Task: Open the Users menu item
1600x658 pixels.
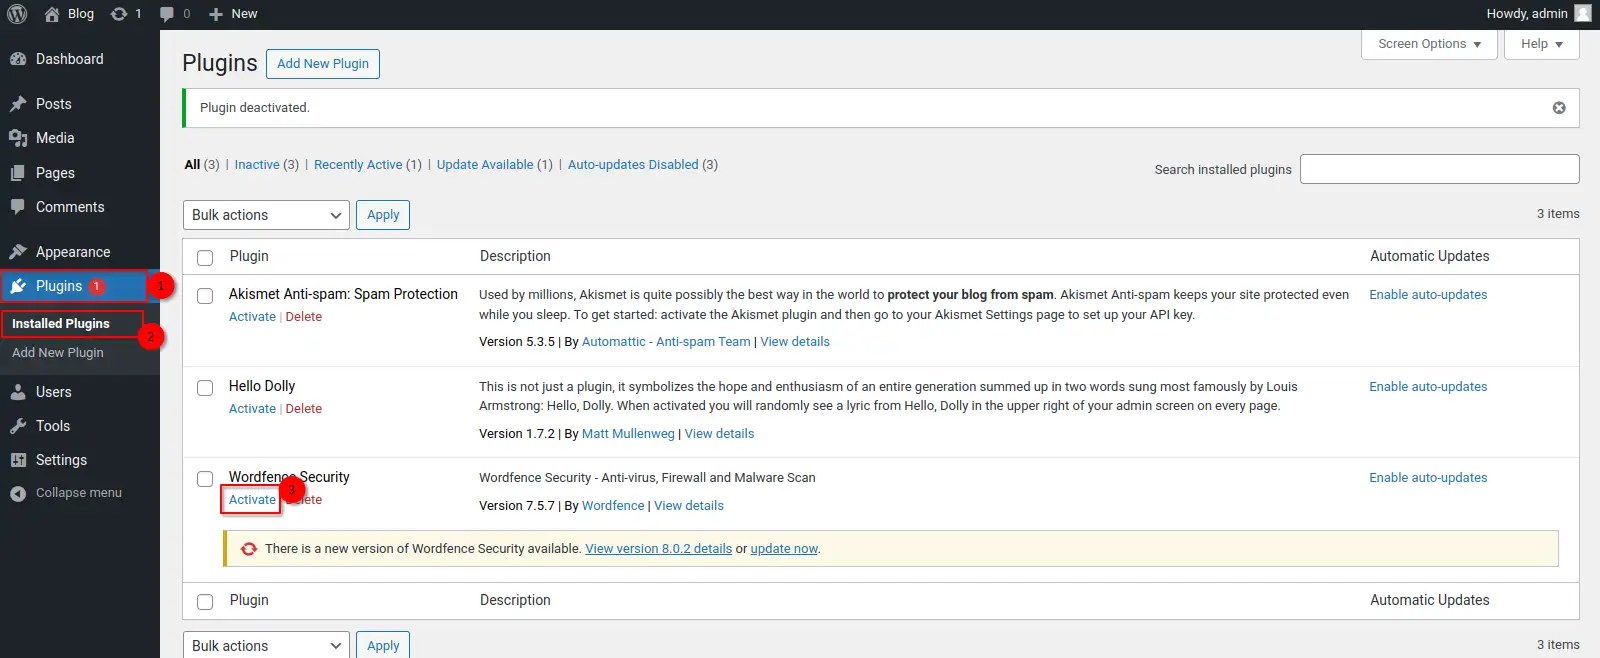Action: [x=54, y=392]
